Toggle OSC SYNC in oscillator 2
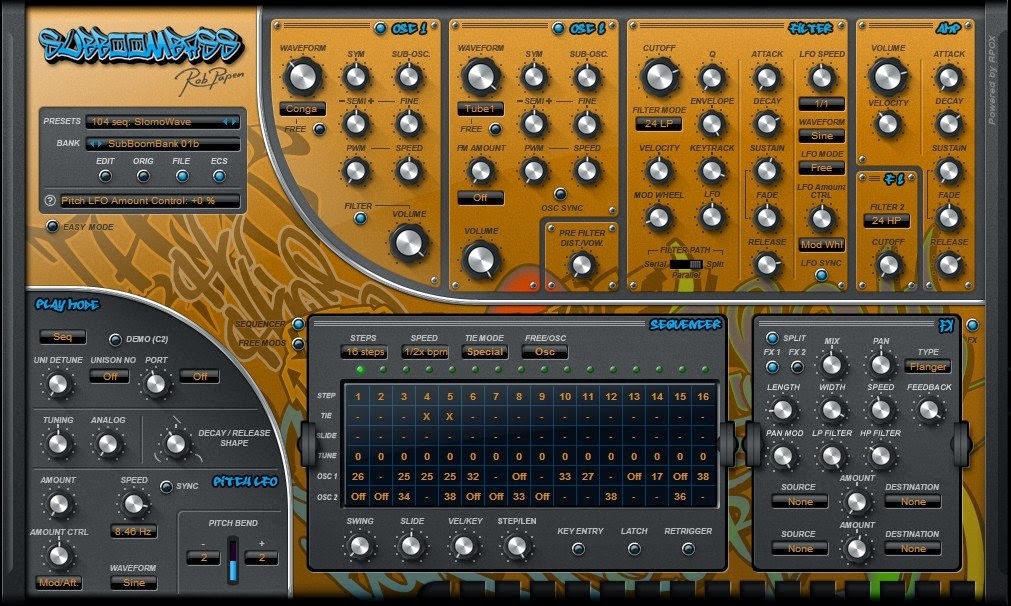The image size is (1011, 606). click(561, 194)
